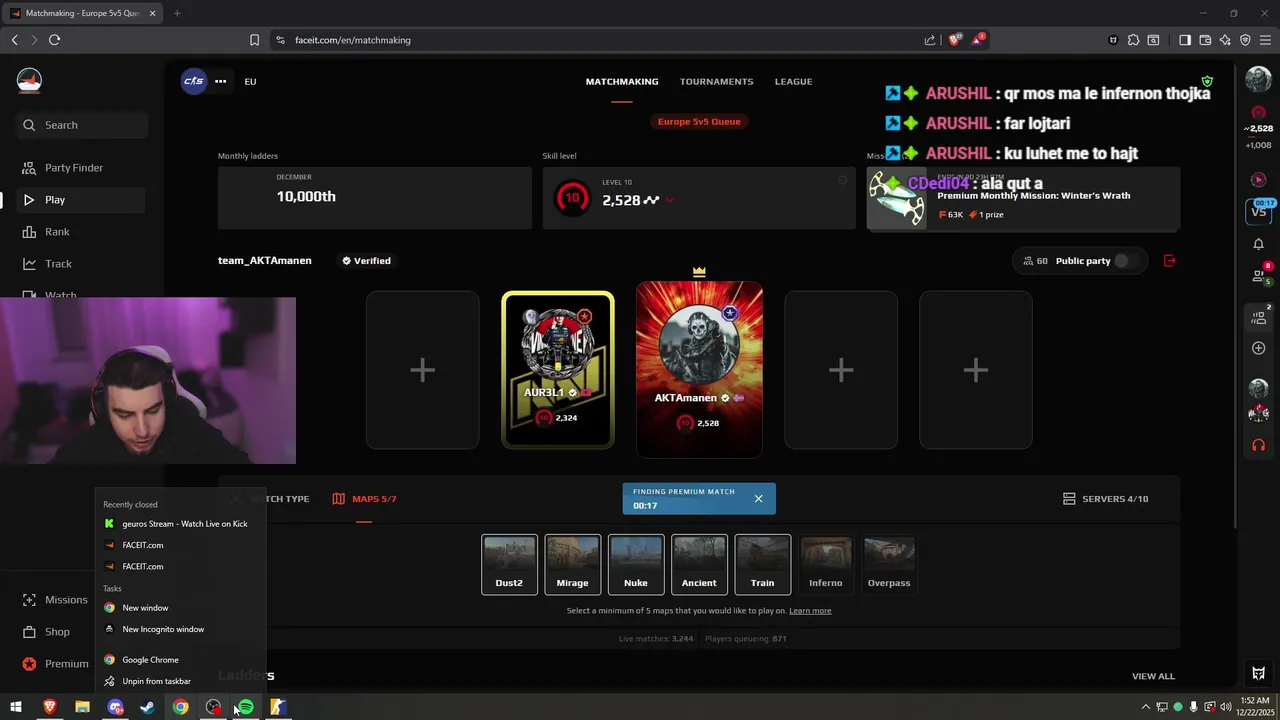Bookmark the page using the bookmark icon
Image resolution: width=1280 pixels, height=720 pixels.
coord(254,40)
